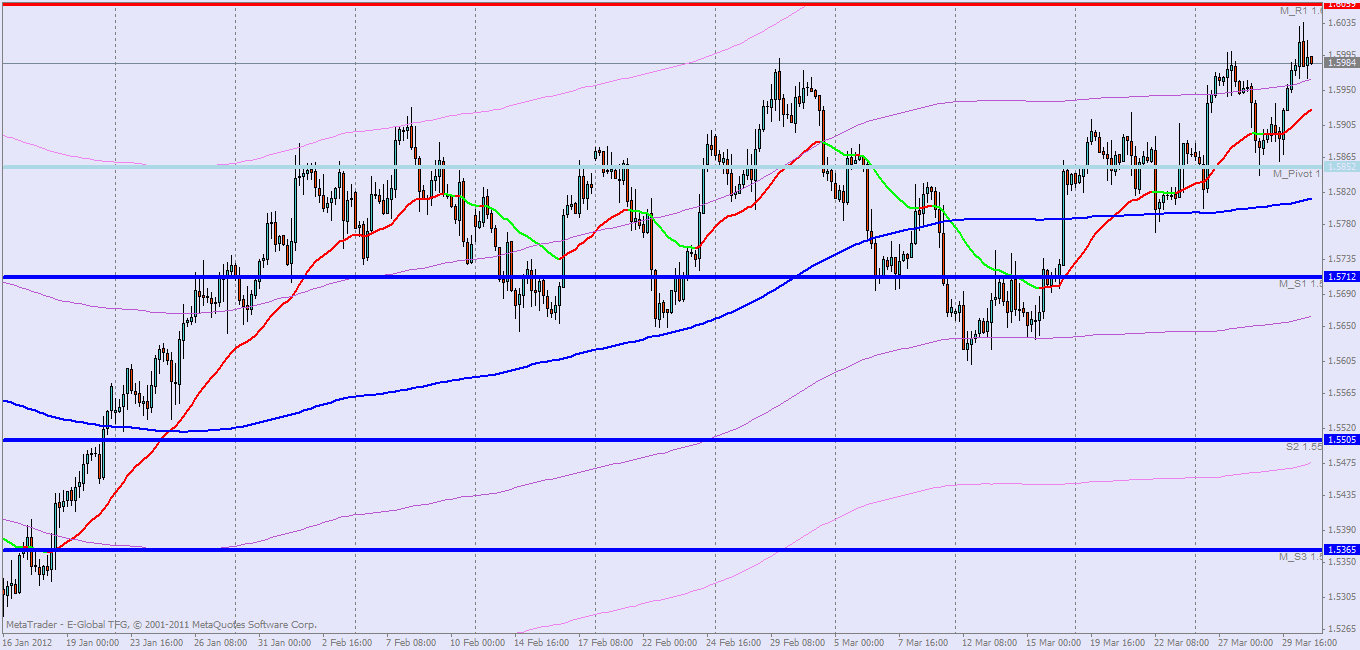1360x650 pixels.
Task: Select the red M_R1 resistance line
Action: (x=660, y=5)
